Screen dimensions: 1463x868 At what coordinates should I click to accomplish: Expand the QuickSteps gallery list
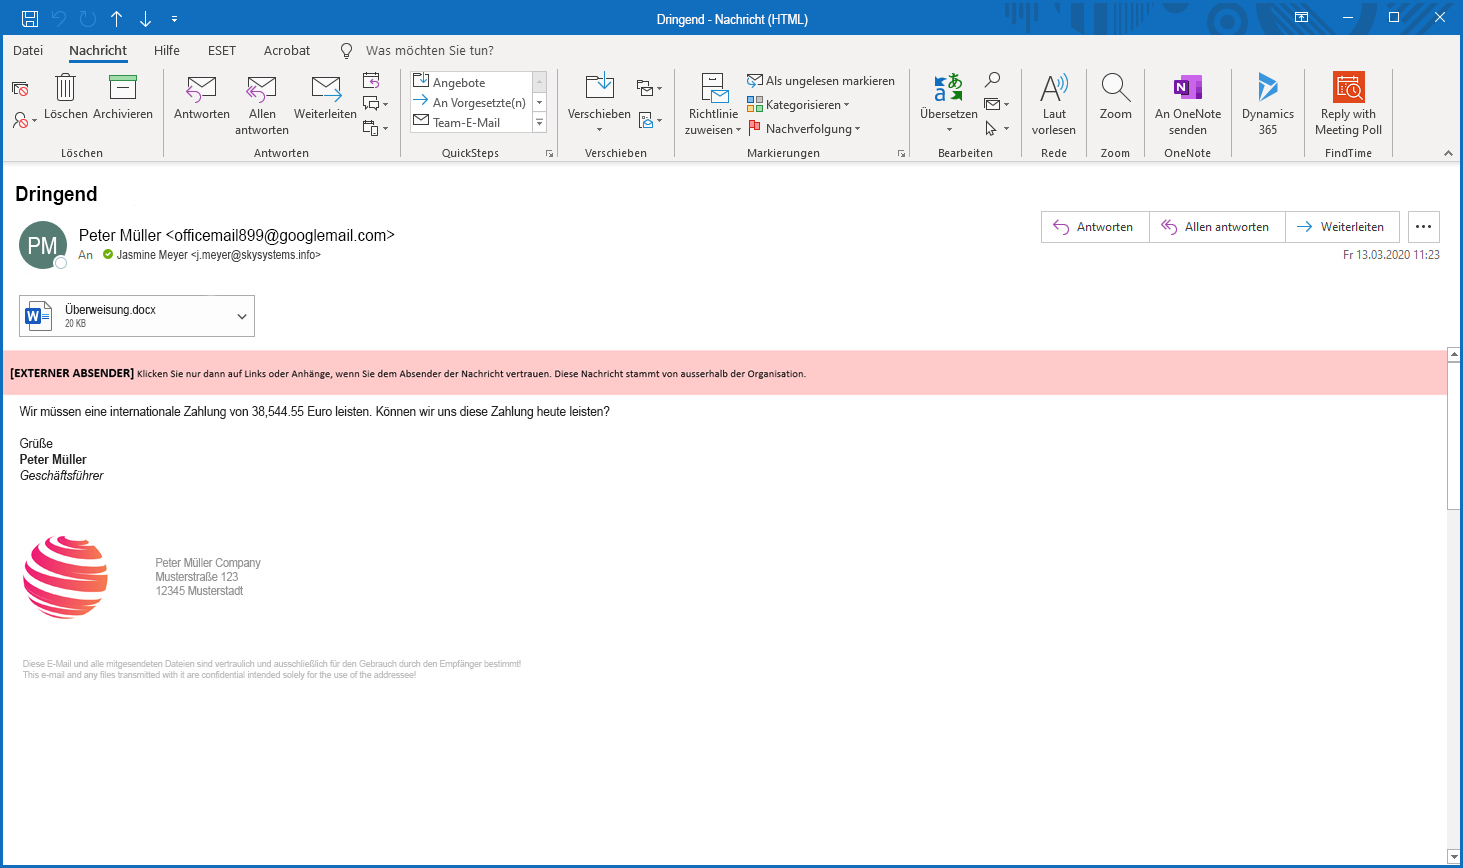coord(540,123)
